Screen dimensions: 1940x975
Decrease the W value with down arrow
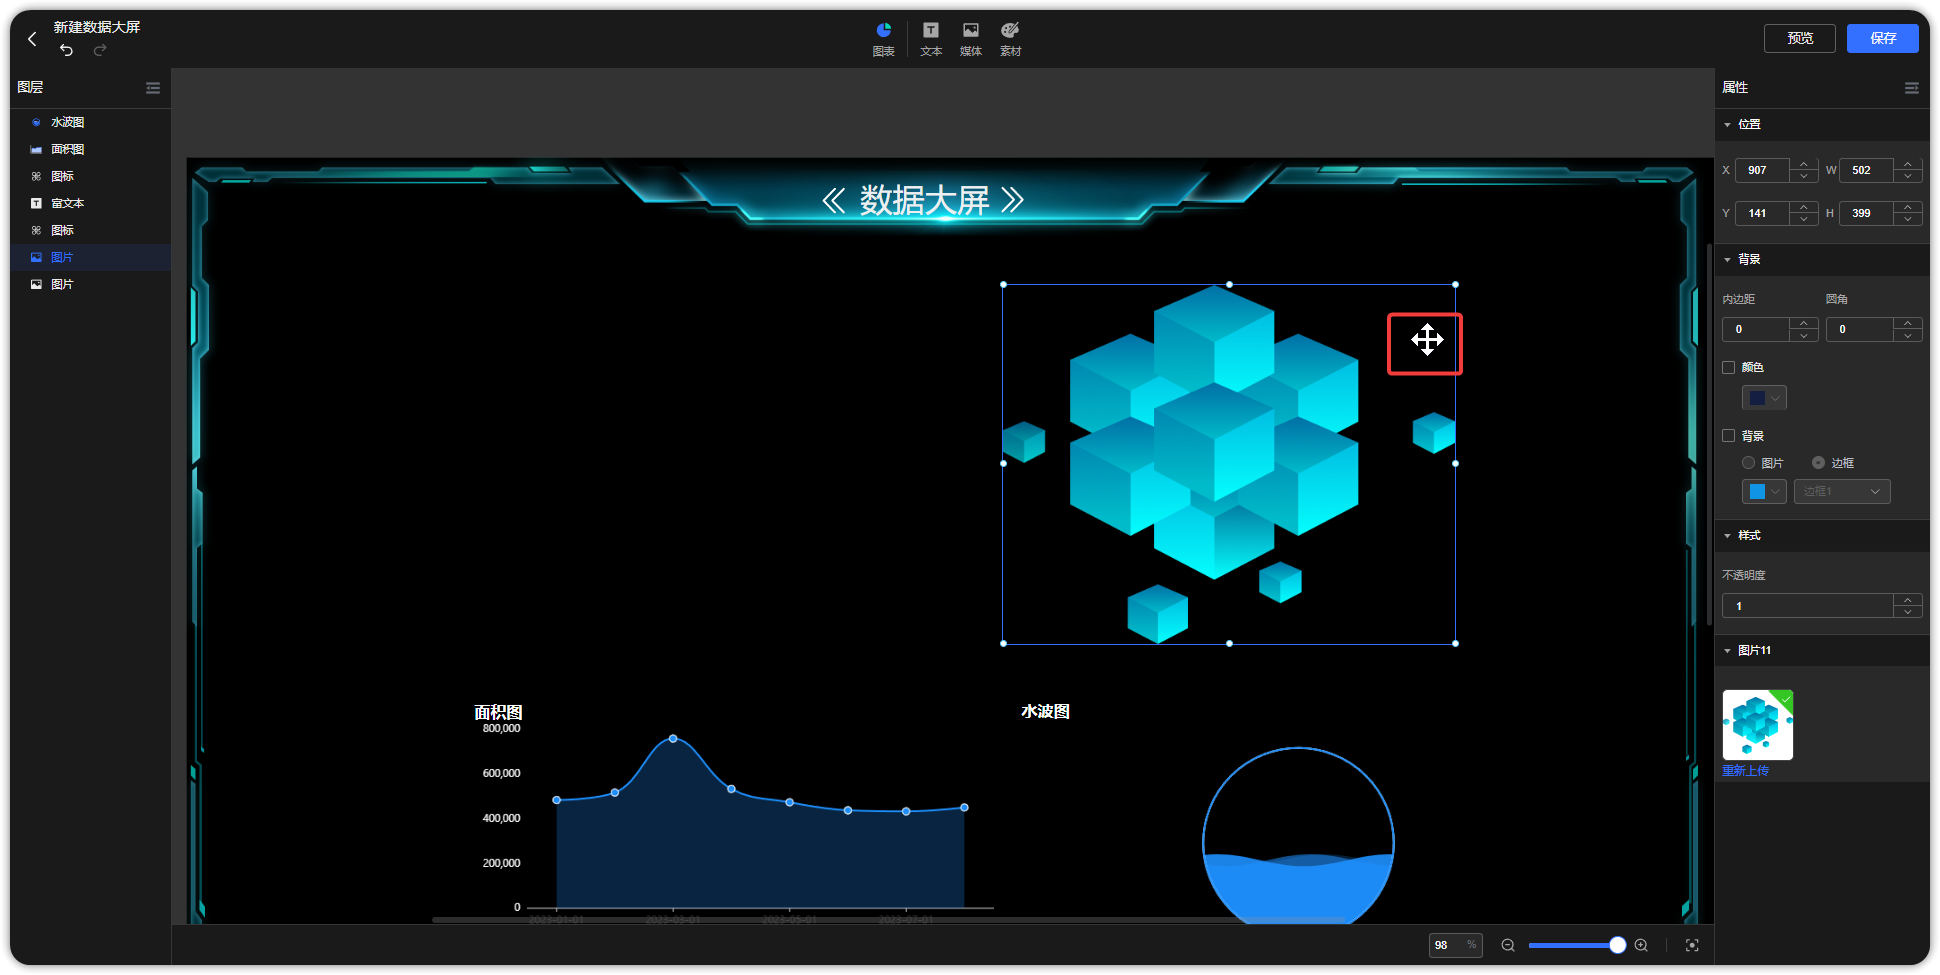coord(1908,176)
